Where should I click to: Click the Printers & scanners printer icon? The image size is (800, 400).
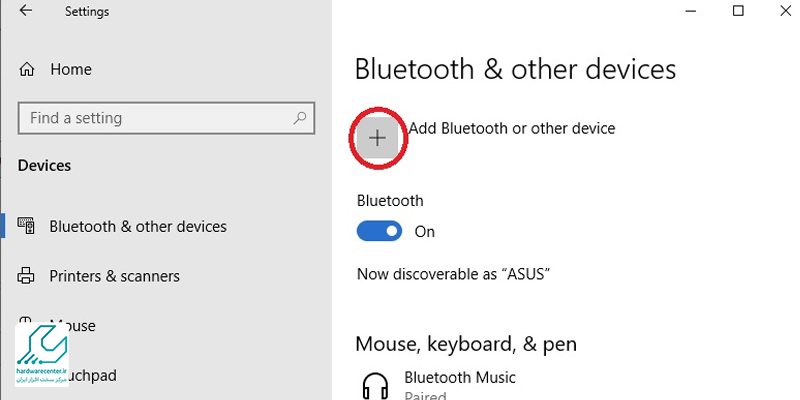pos(27,276)
